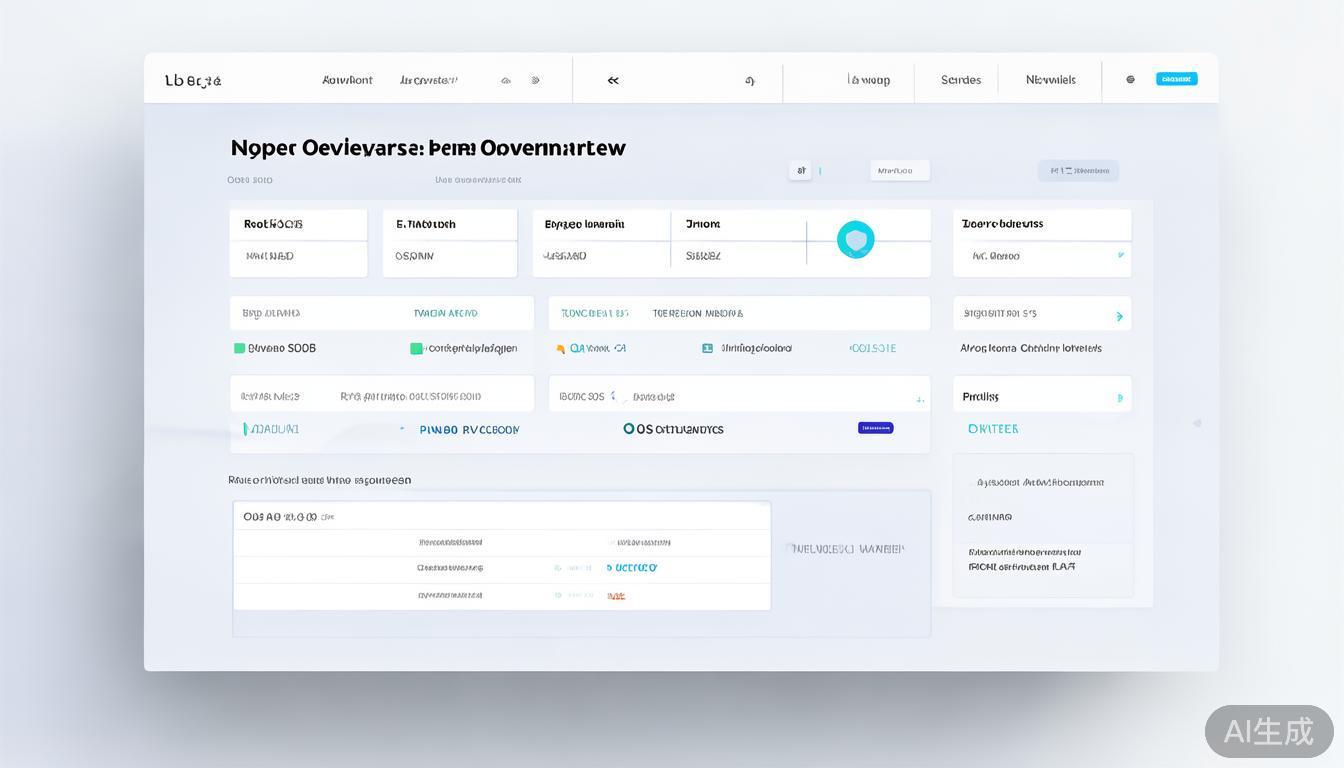Viewport: 1344px width, 768px height.
Task: Open the "Sordes" tab in the top navigation
Action: 960,80
